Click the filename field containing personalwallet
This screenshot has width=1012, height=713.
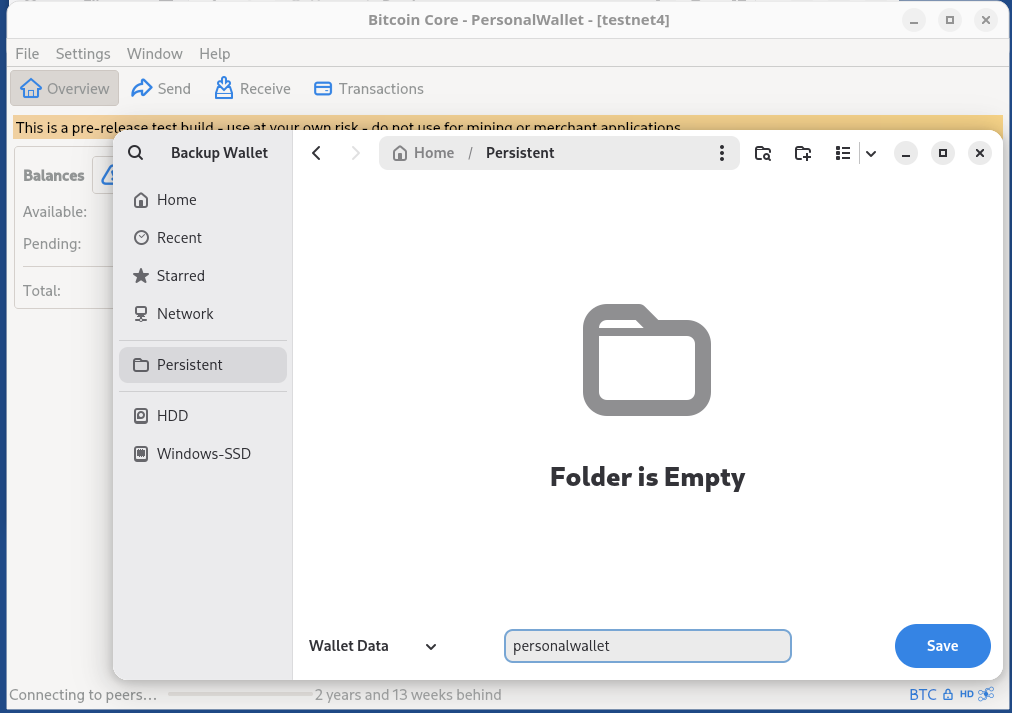(x=647, y=646)
